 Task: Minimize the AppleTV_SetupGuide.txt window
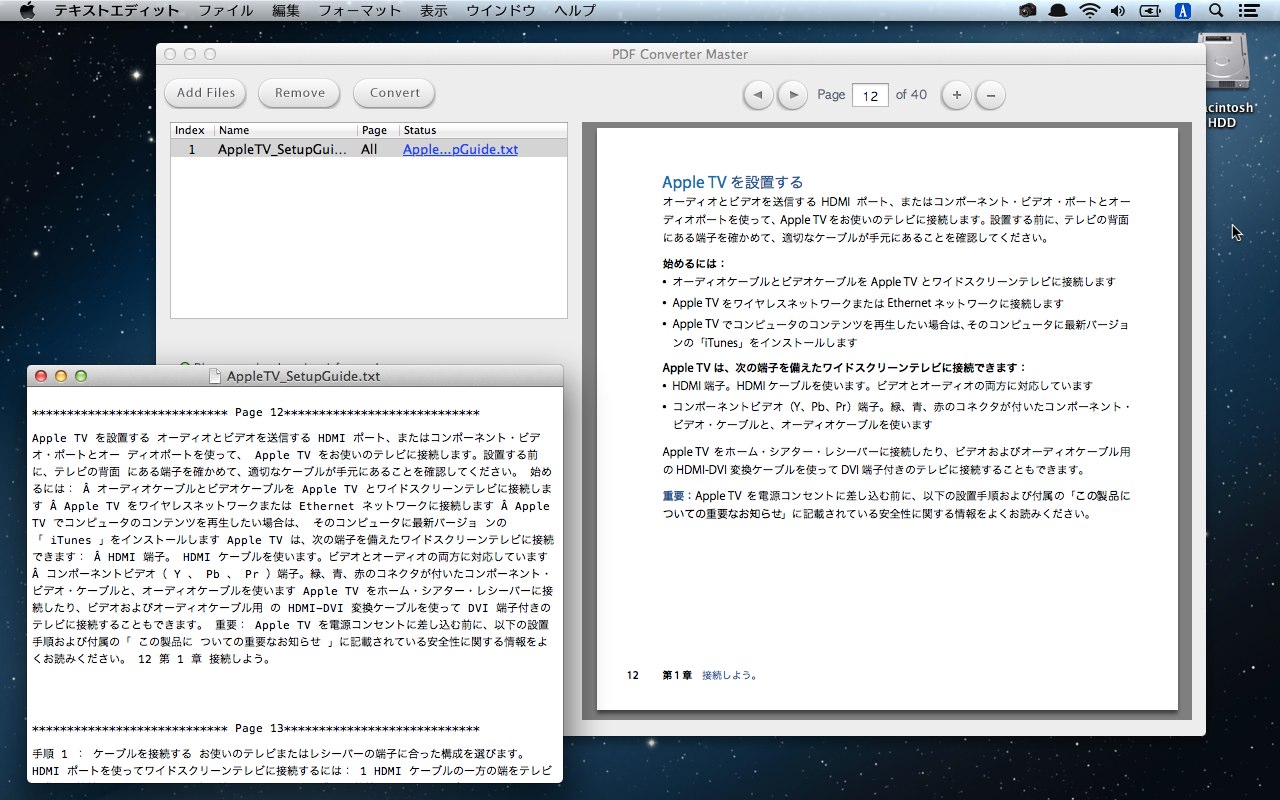coord(61,376)
